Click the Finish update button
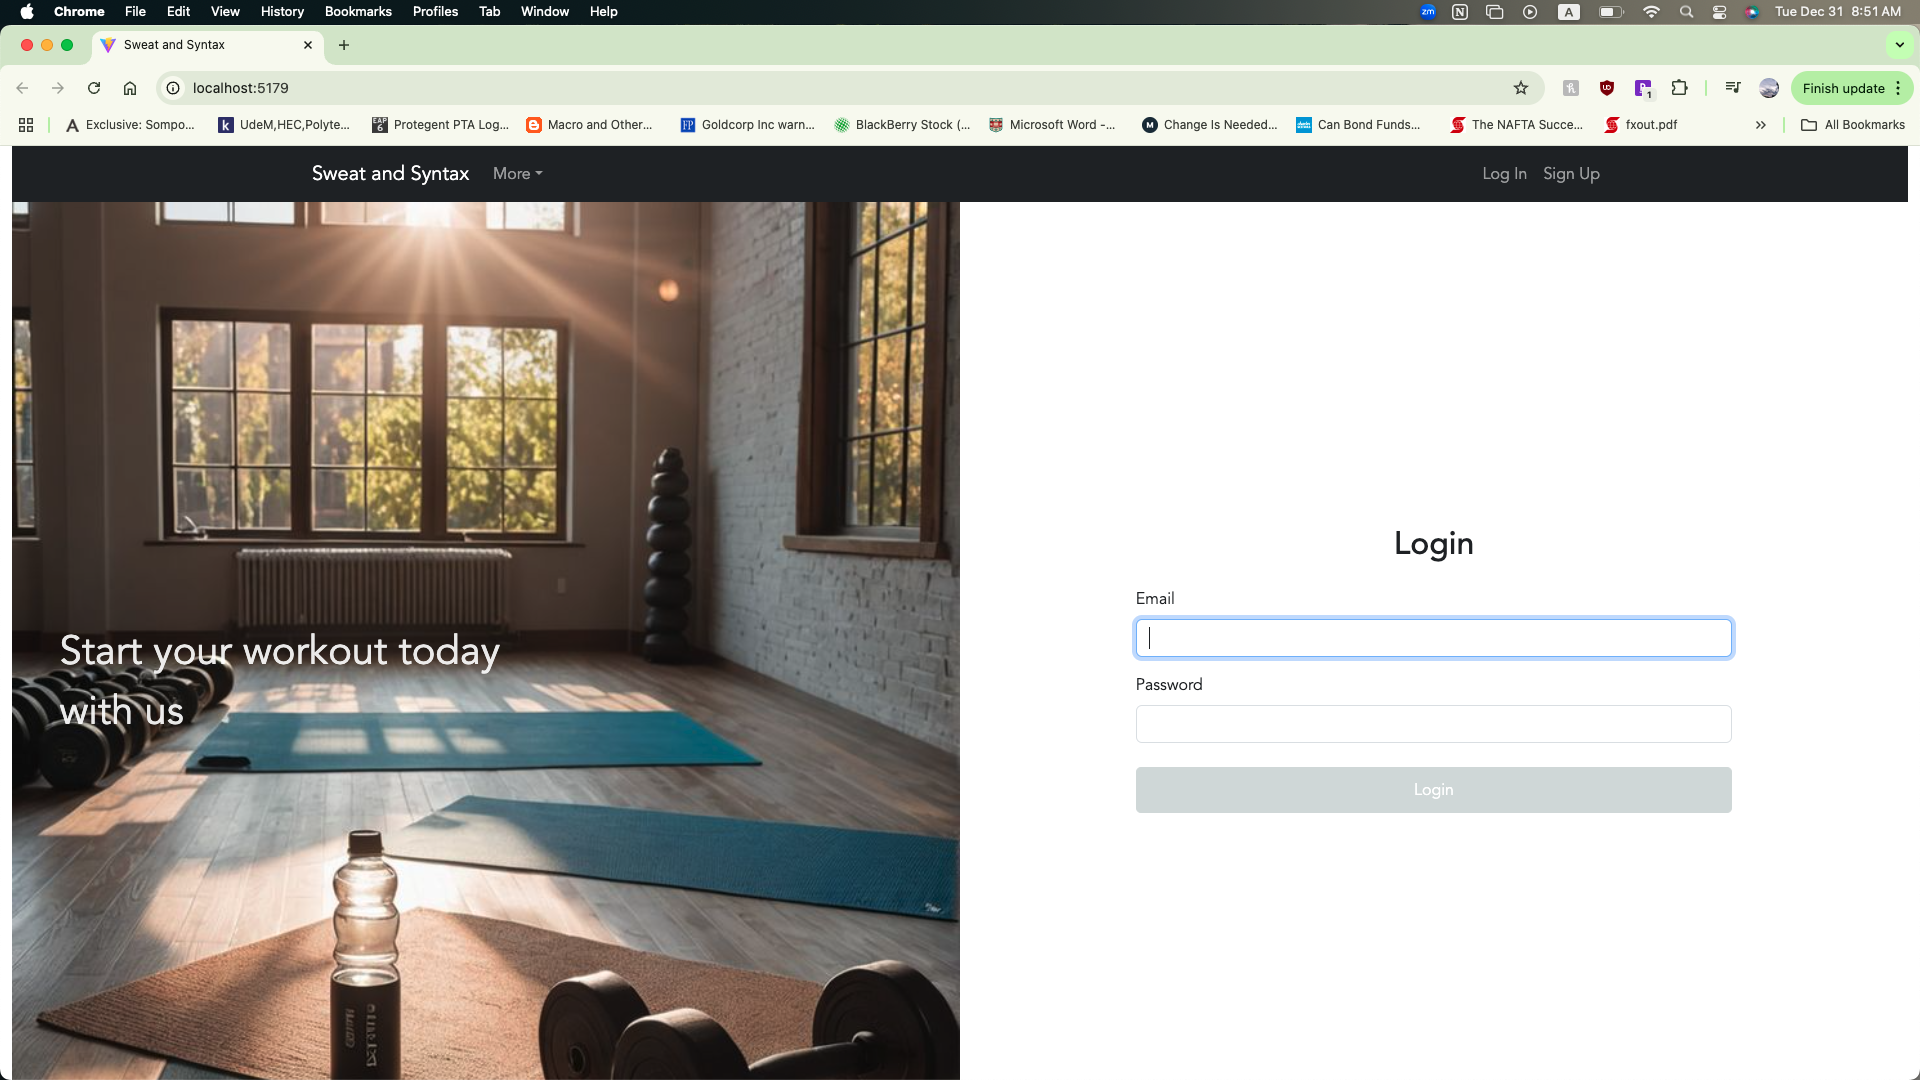 coord(1843,88)
